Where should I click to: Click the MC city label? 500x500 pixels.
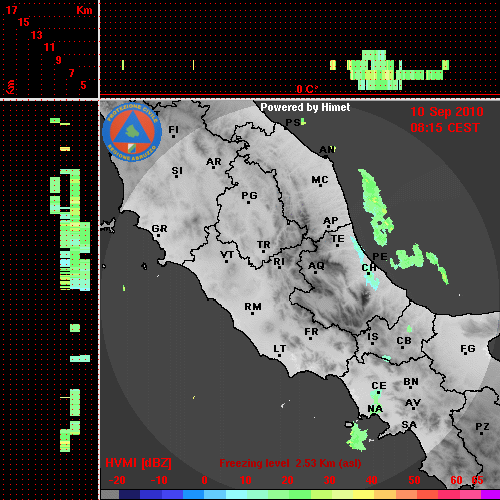[x=320, y=180]
